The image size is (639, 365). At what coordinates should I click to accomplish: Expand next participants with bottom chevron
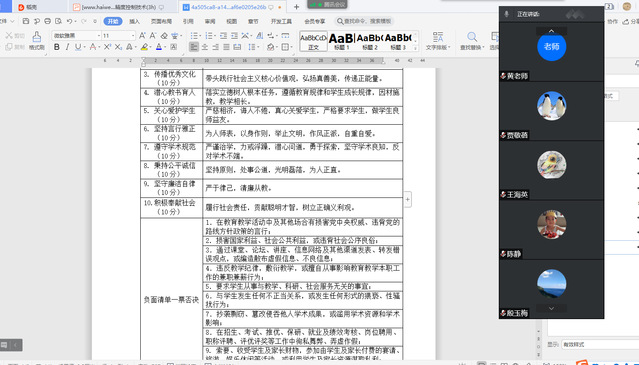click(x=551, y=308)
